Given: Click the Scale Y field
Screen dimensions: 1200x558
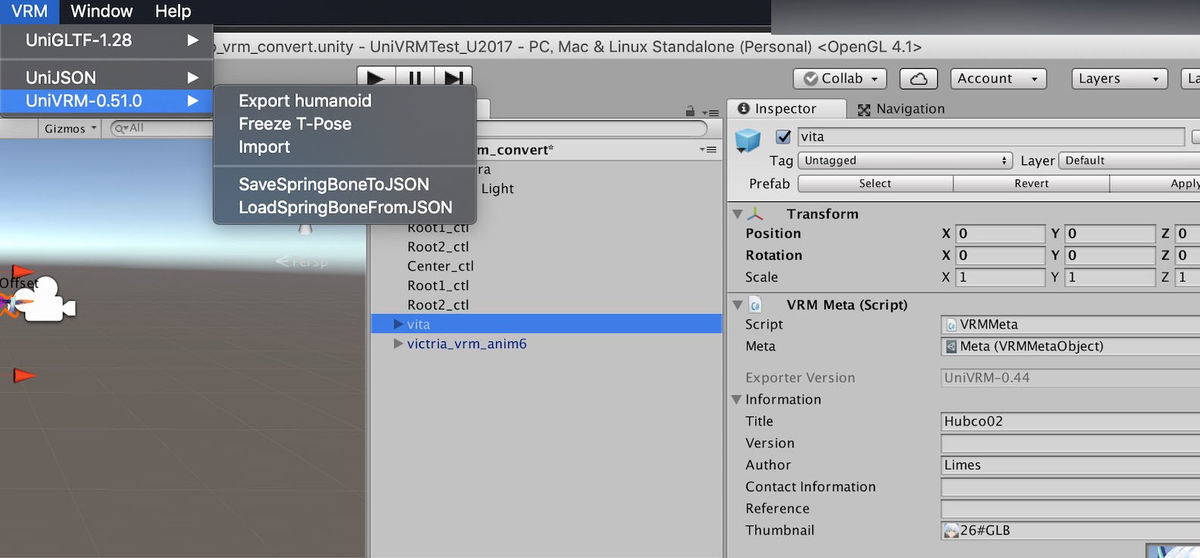Looking at the screenshot, I should pyautogui.click(x=1109, y=277).
